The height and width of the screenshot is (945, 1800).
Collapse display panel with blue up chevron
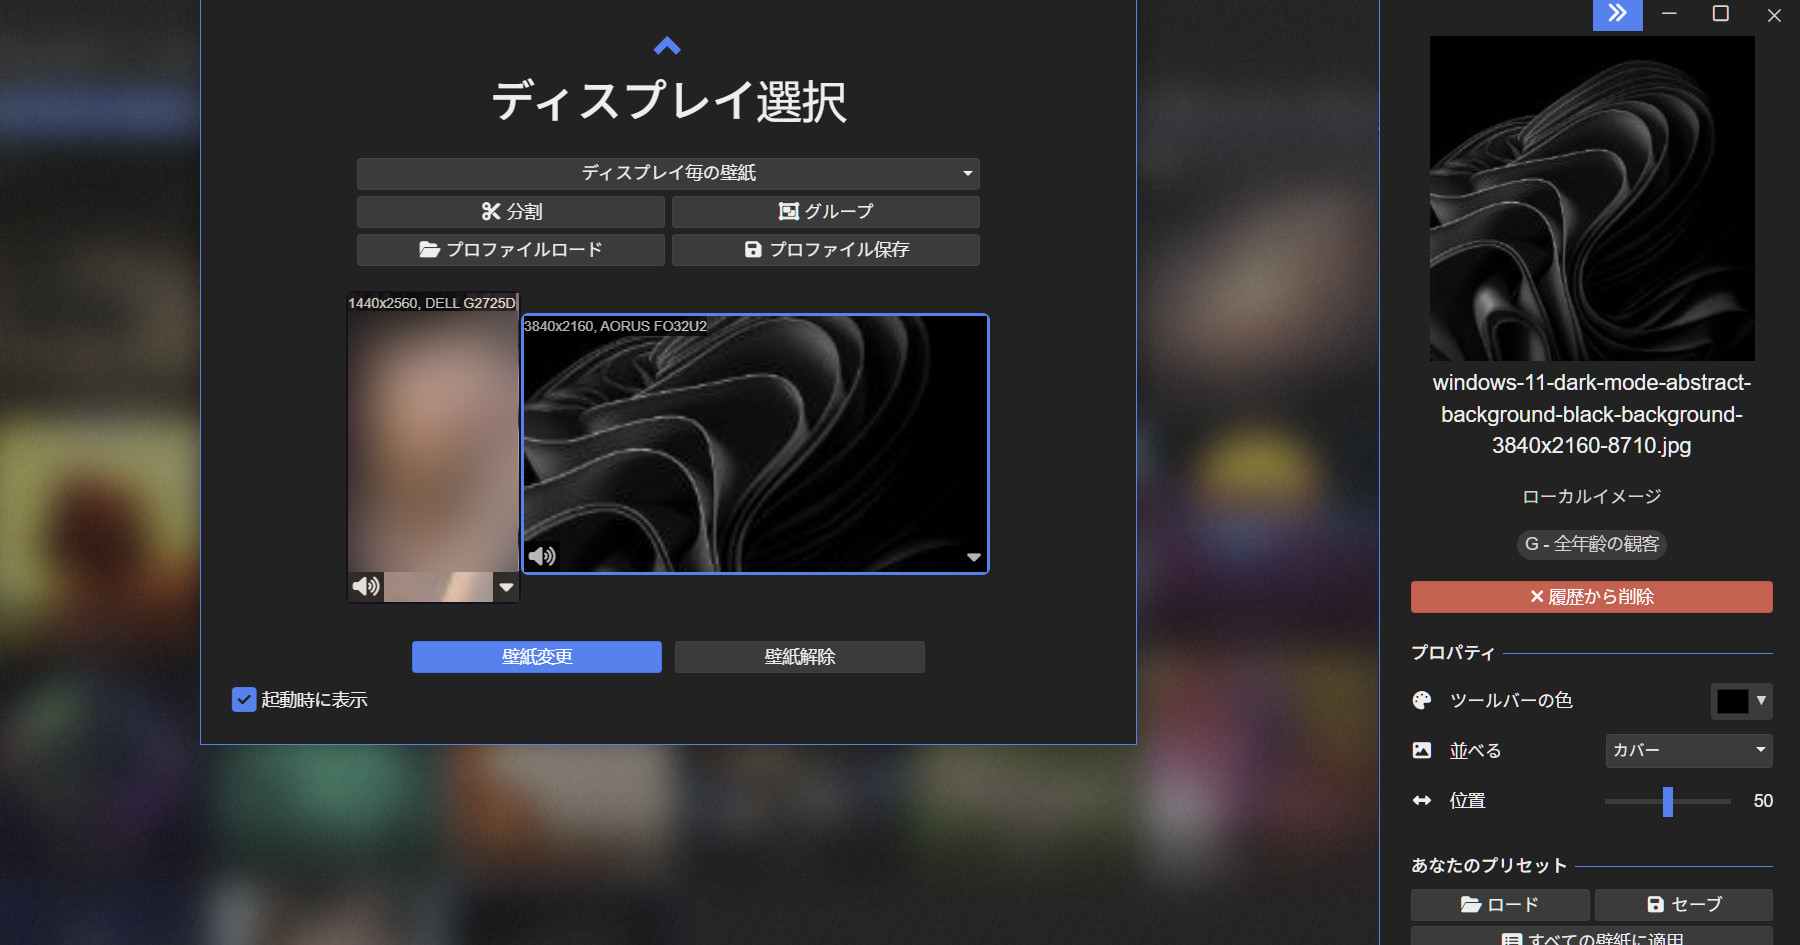point(667,46)
